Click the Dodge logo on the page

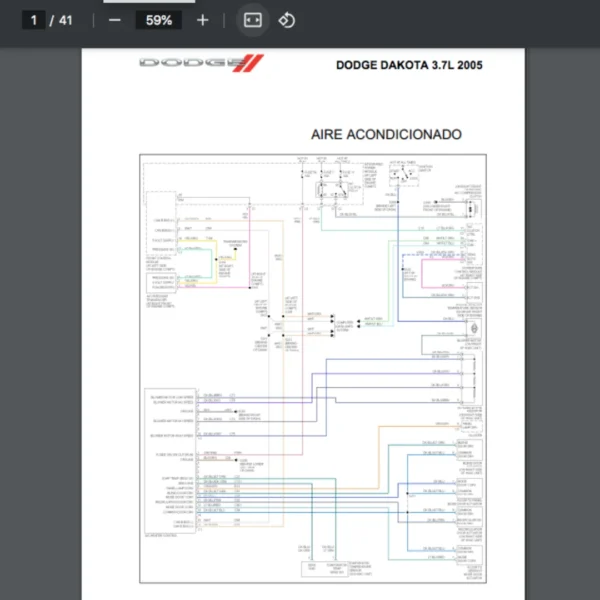[199, 64]
